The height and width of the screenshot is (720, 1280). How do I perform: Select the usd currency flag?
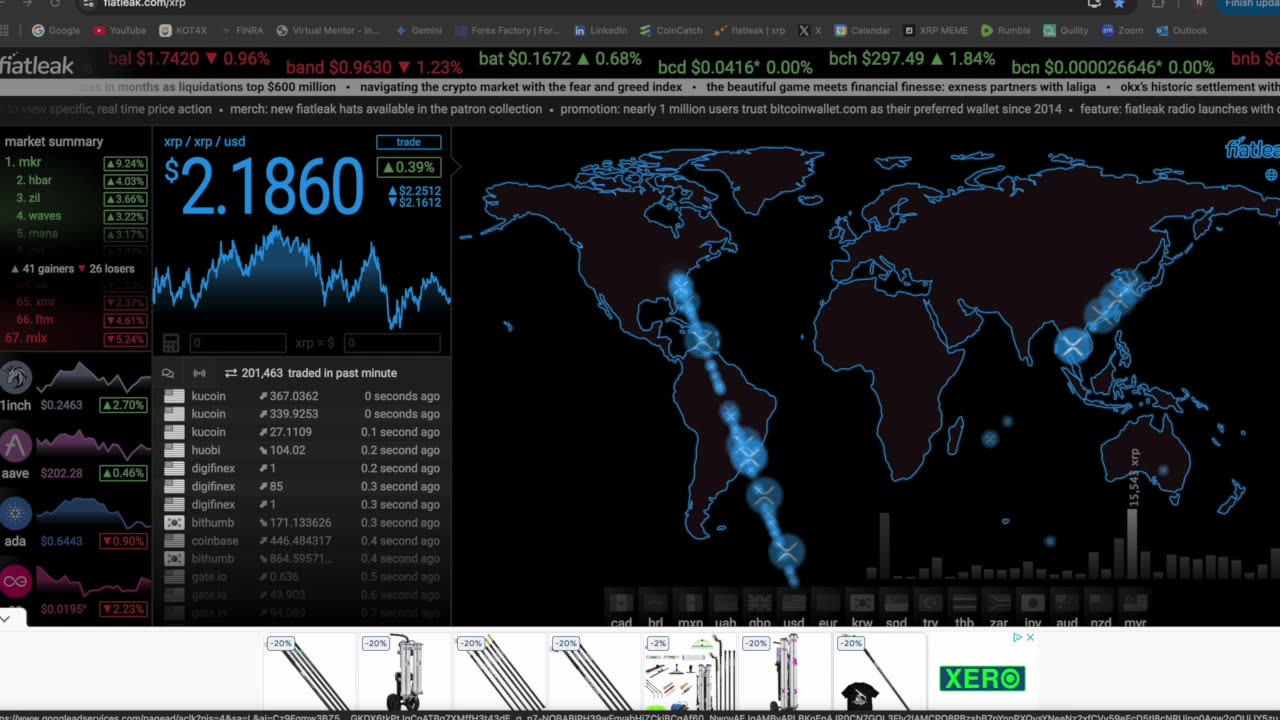pyautogui.click(x=793, y=603)
